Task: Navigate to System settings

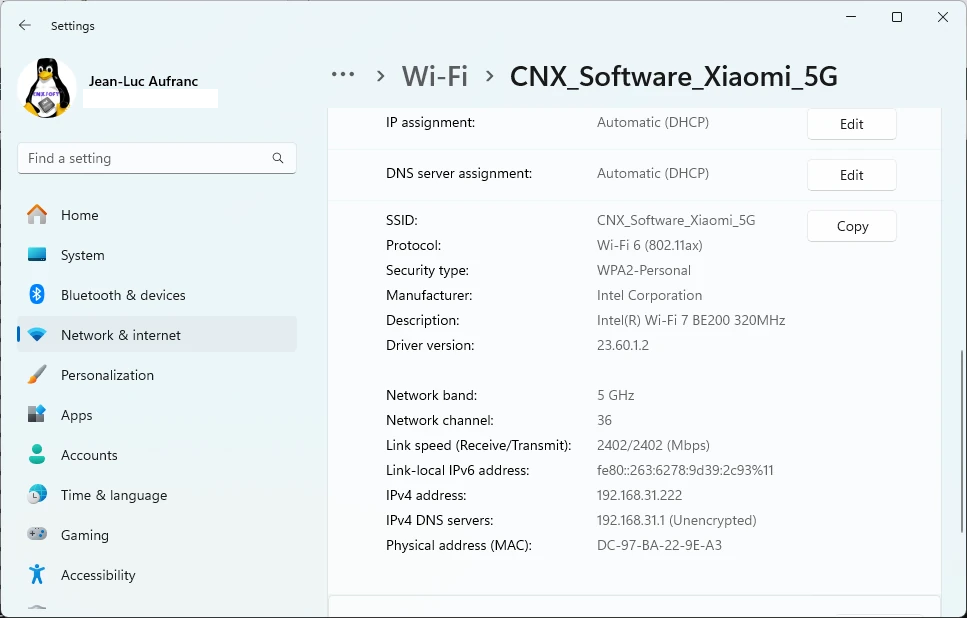Action: (157, 255)
